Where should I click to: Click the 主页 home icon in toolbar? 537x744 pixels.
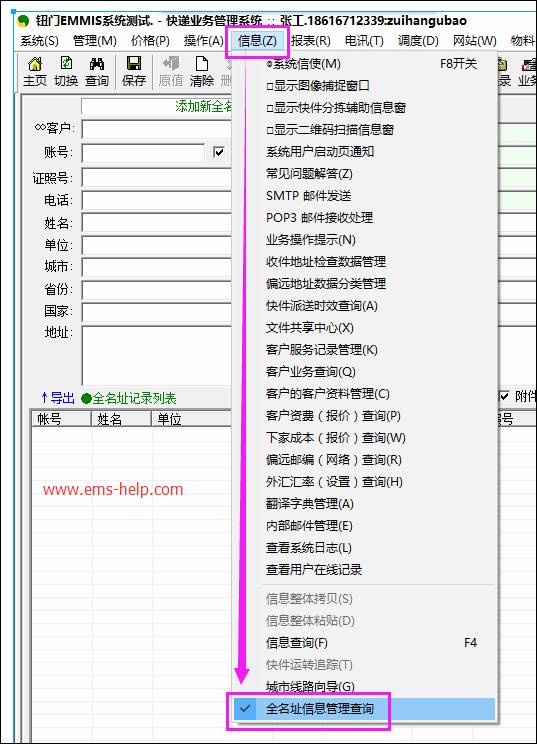35,71
